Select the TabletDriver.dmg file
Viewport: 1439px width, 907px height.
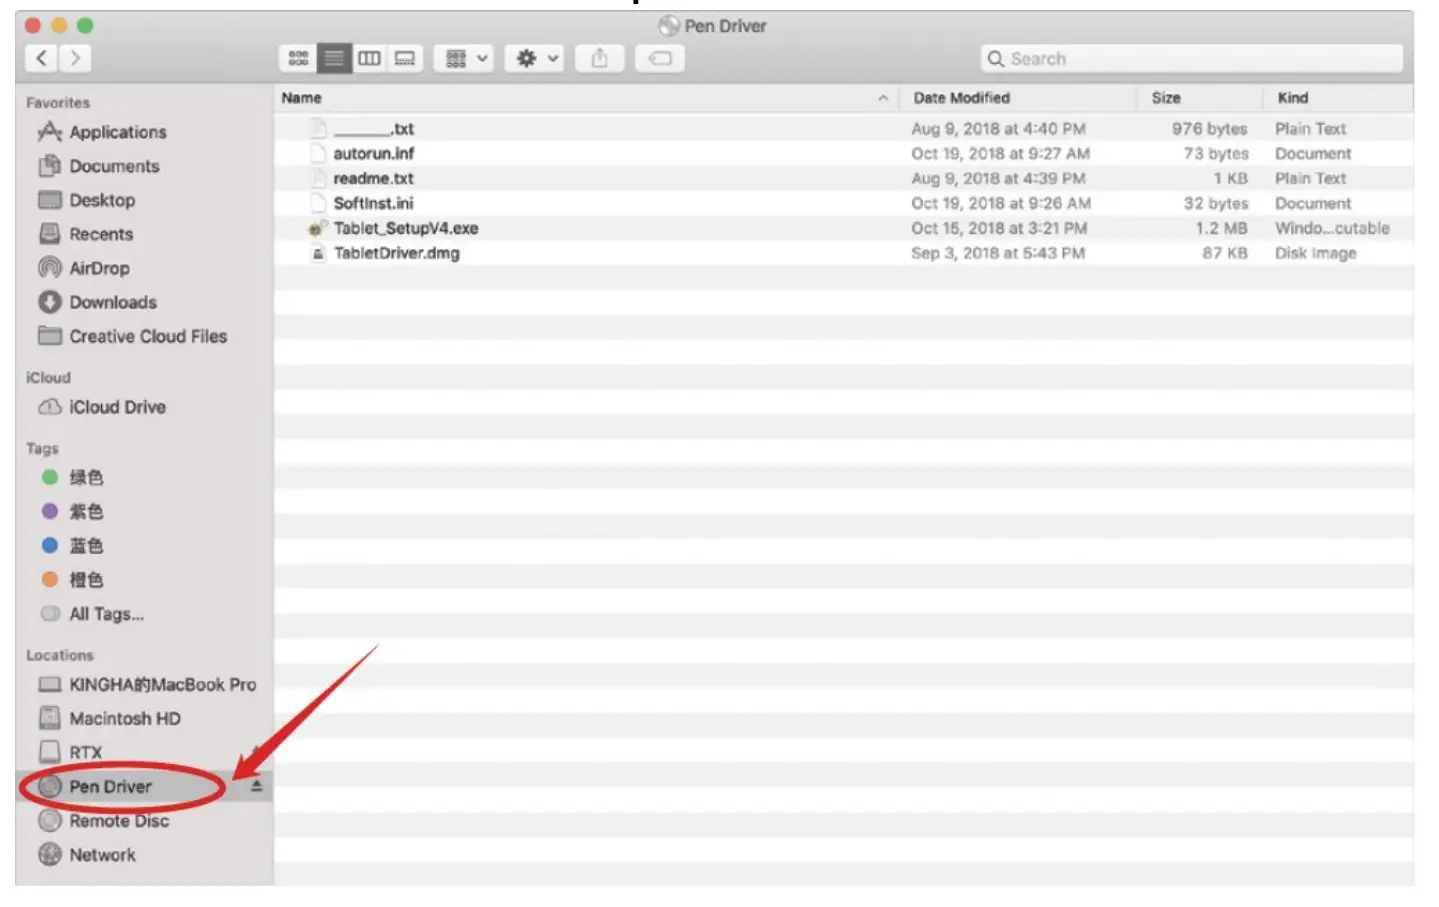(x=397, y=253)
